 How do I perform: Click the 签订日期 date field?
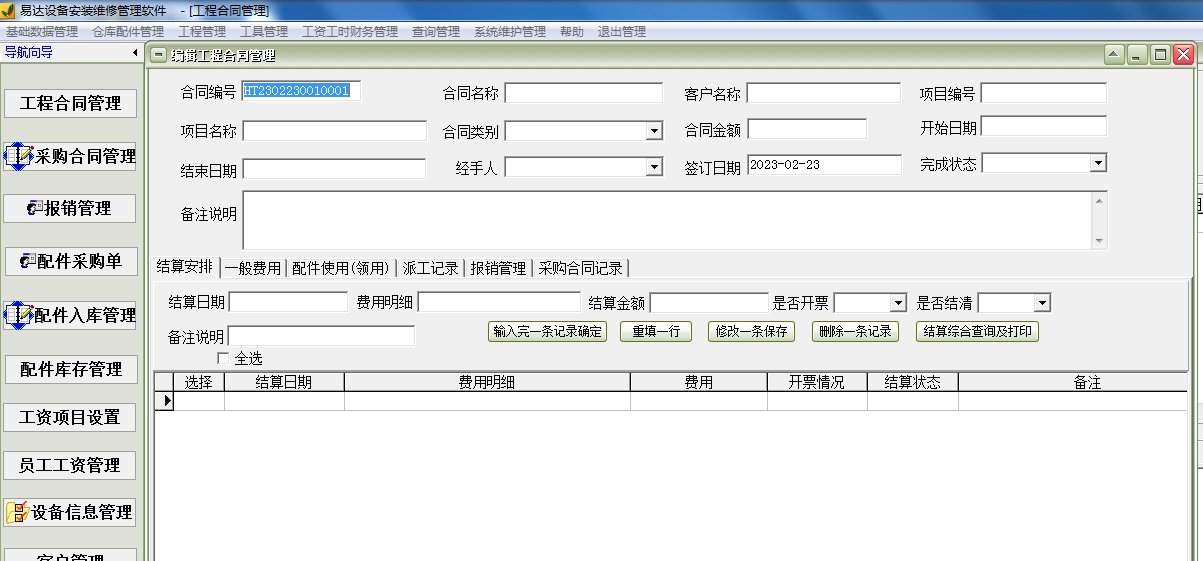tap(824, 165)
